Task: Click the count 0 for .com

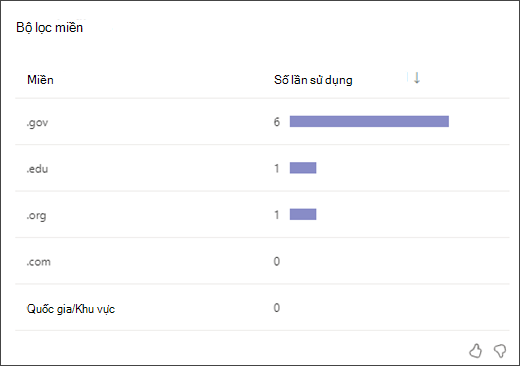Action: click(277, 261)
